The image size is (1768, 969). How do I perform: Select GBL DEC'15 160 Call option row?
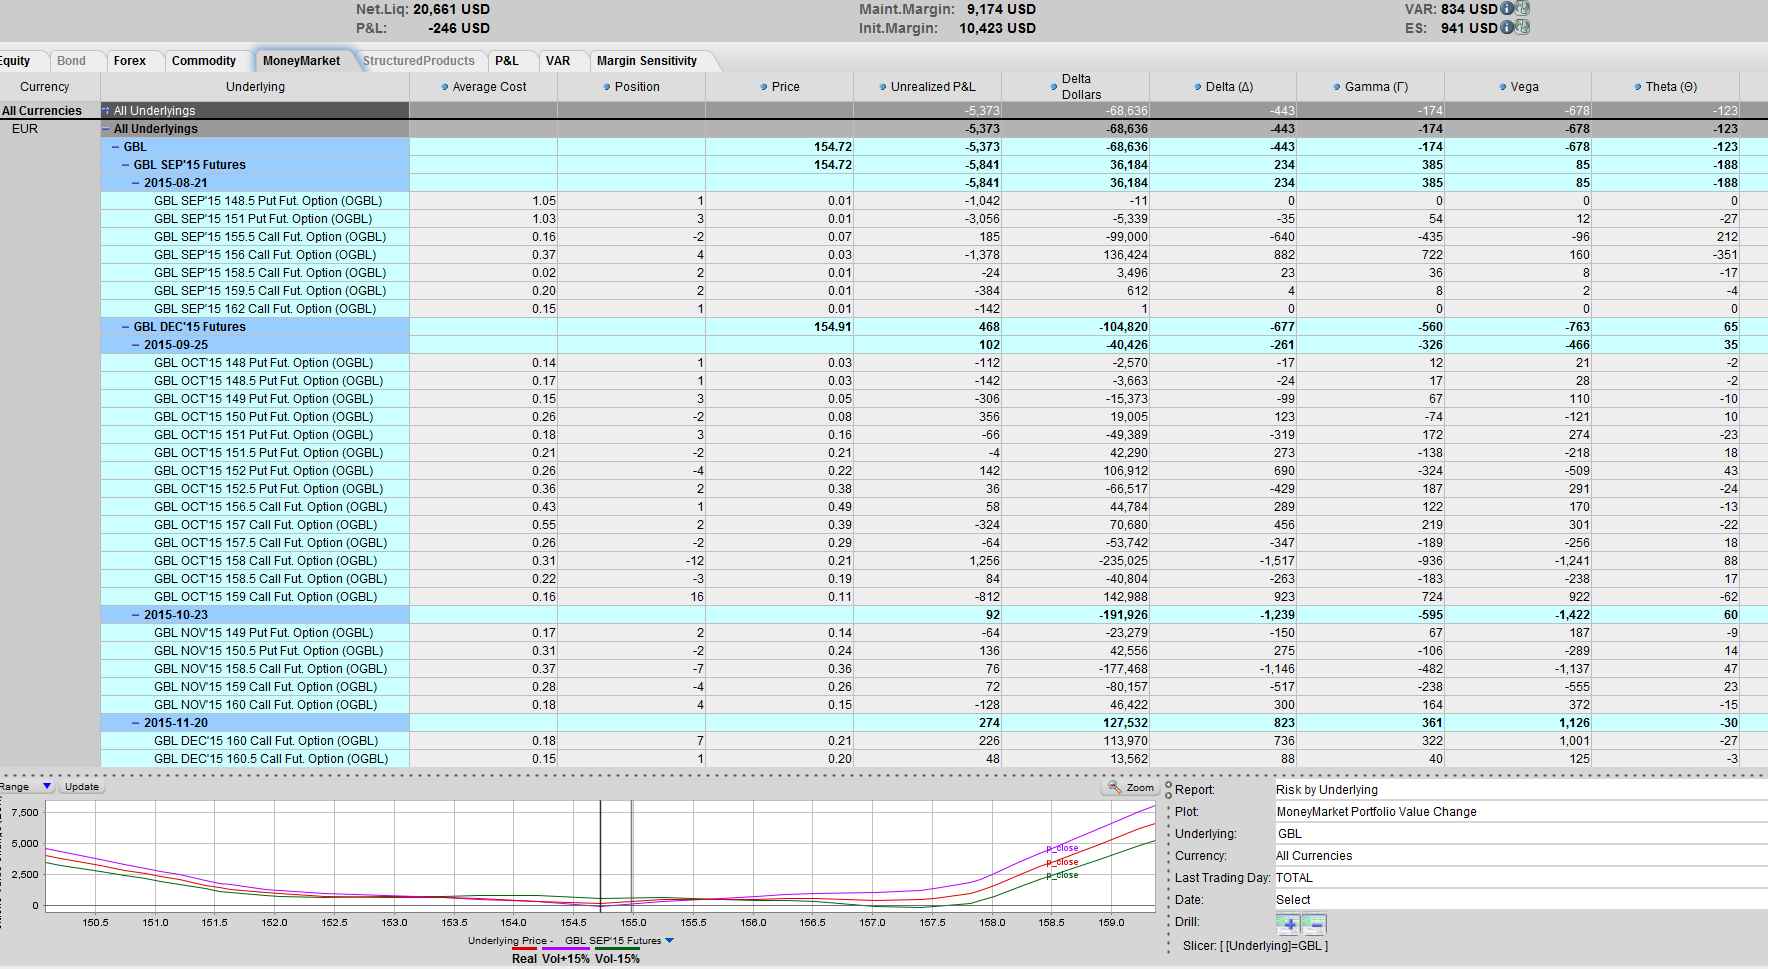934,741
